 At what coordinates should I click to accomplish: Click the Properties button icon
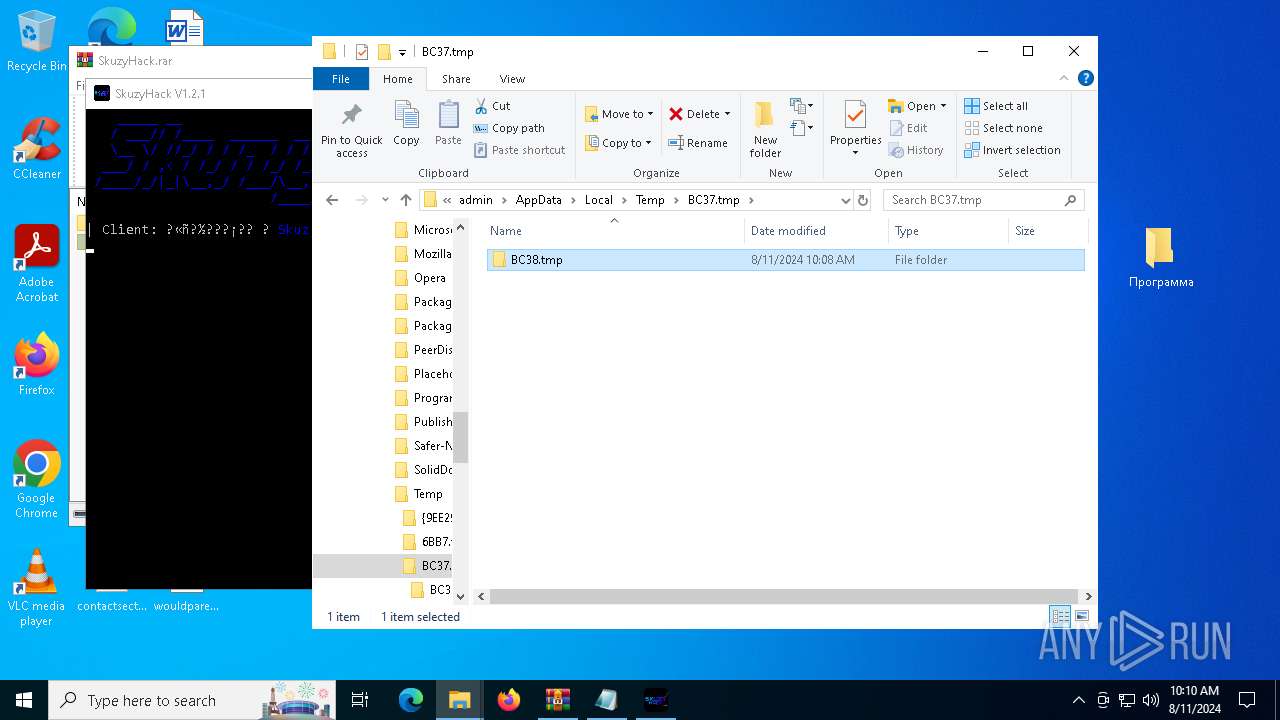855,114
